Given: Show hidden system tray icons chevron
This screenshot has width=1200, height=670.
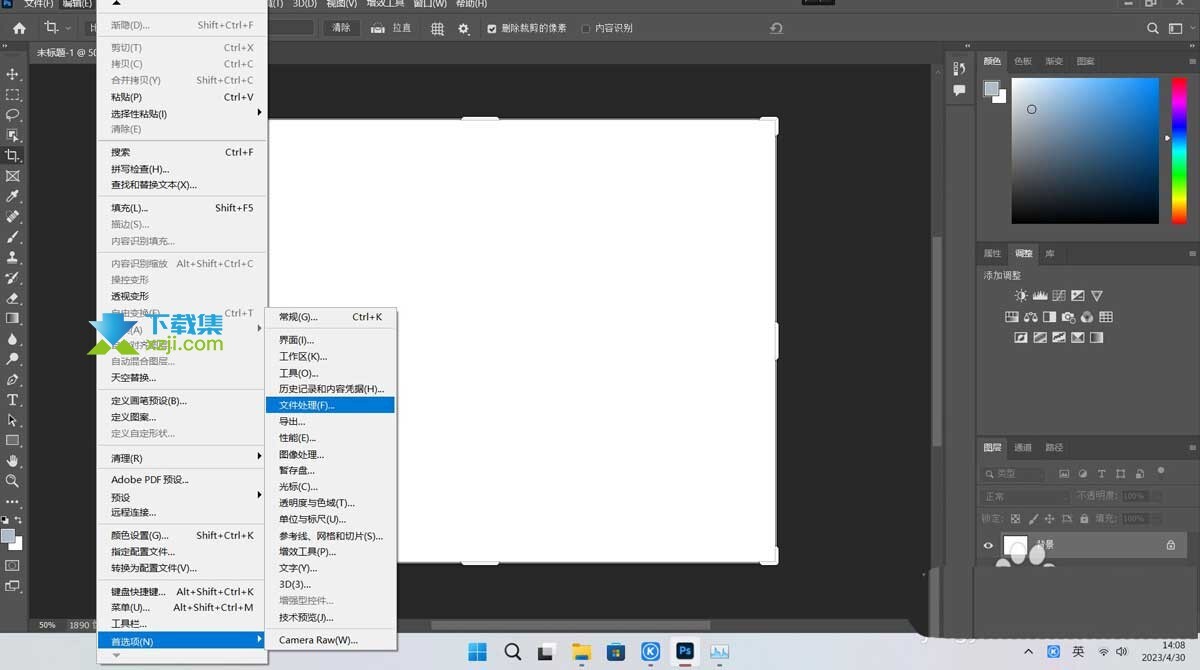Looking at the screenshot, I should point(1029,652).
